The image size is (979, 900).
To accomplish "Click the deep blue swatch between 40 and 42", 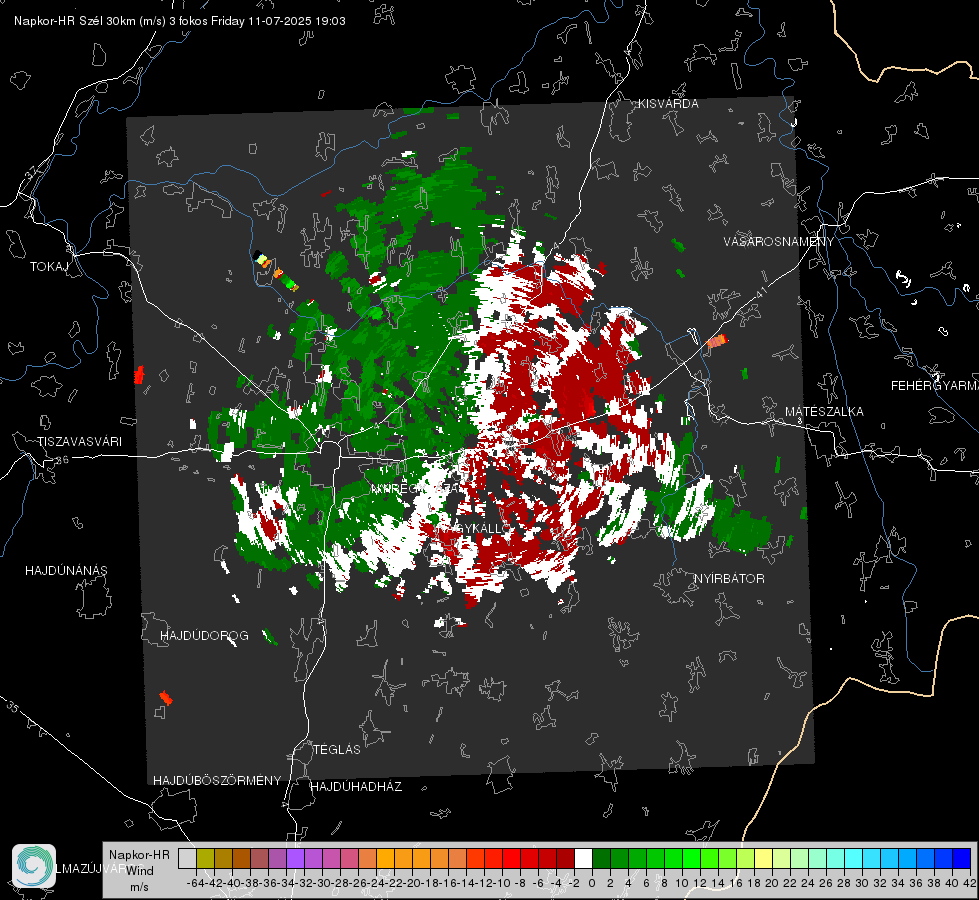I will [962, 859].
